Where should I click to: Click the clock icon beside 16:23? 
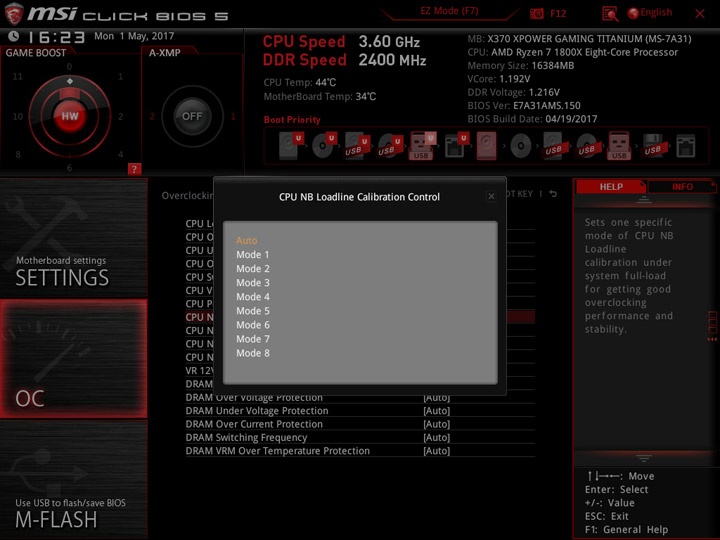pyautogui.click(x=13, y=36)
